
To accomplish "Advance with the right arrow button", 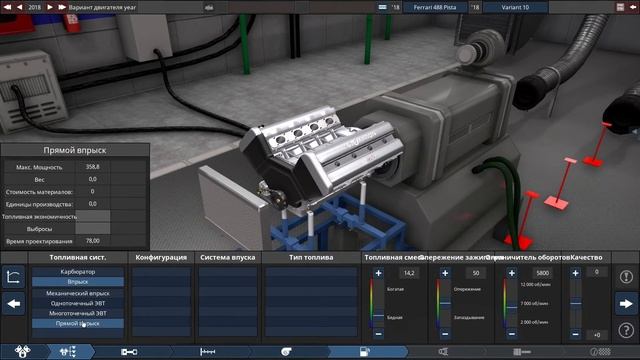I will click(626, 304).
